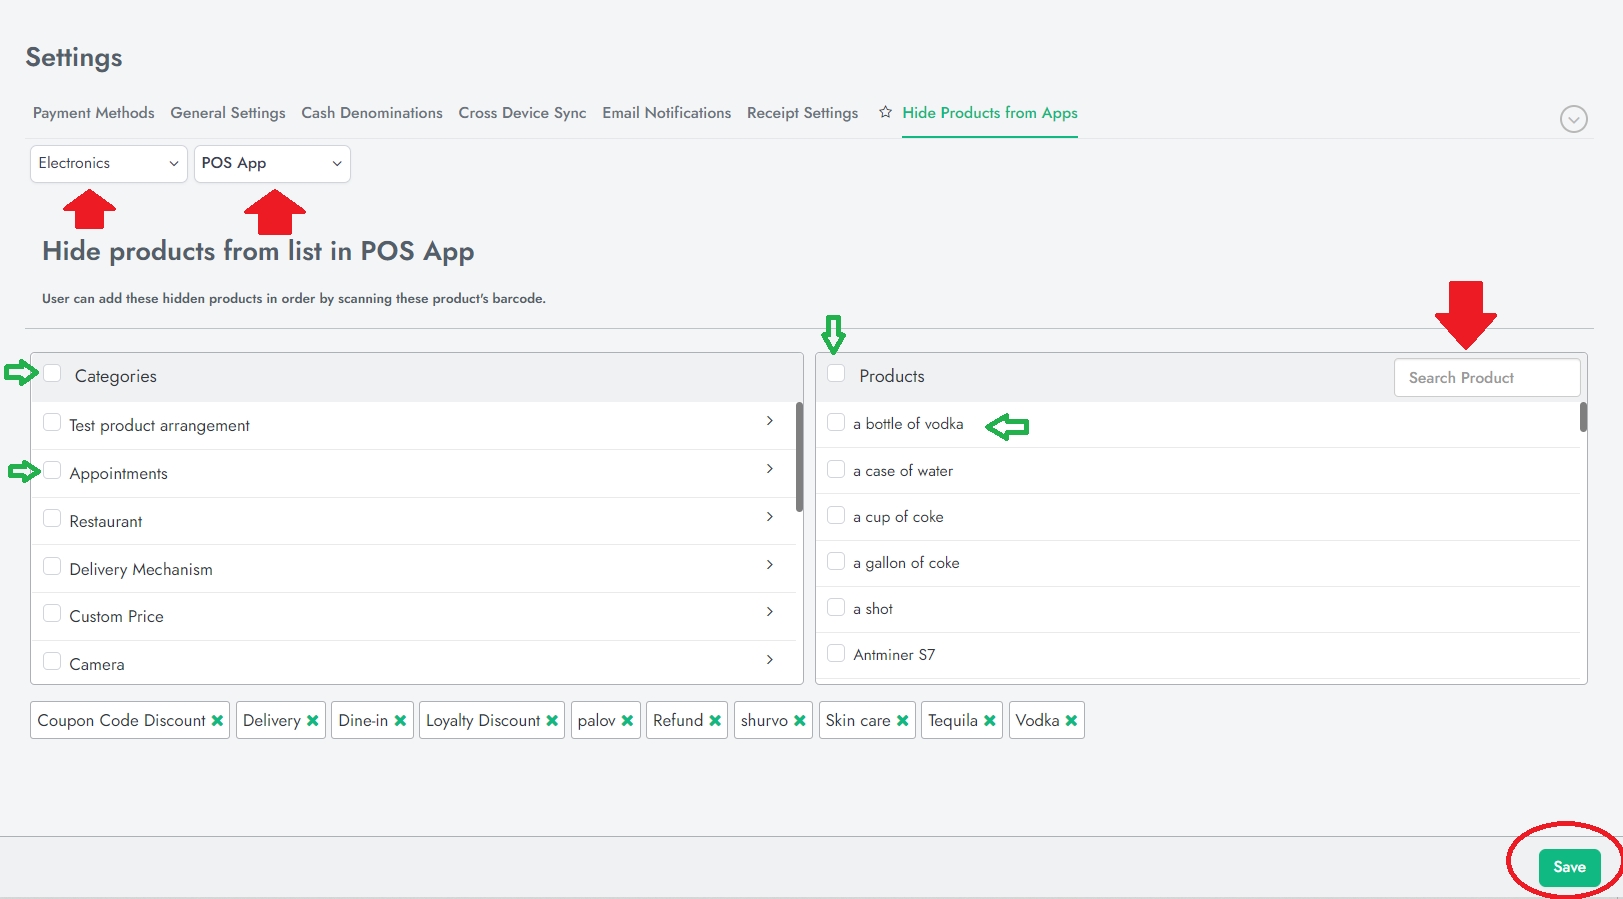Delete the Loyalty Discount tag

point(552,721)
